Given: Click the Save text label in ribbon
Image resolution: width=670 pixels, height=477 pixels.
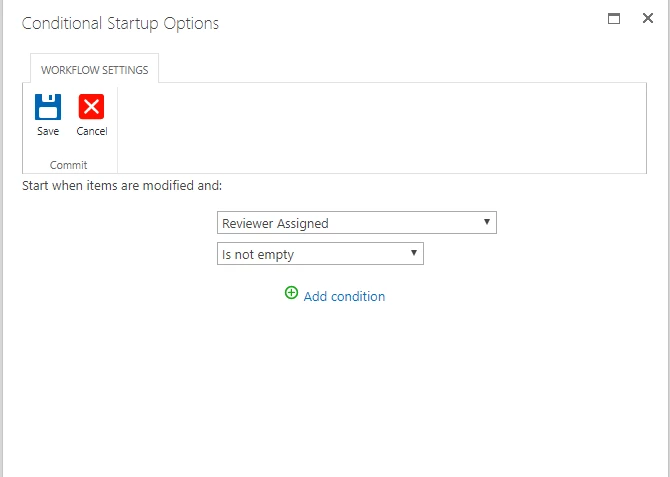Looking at the screenshot, I should [x=48, y=131].
